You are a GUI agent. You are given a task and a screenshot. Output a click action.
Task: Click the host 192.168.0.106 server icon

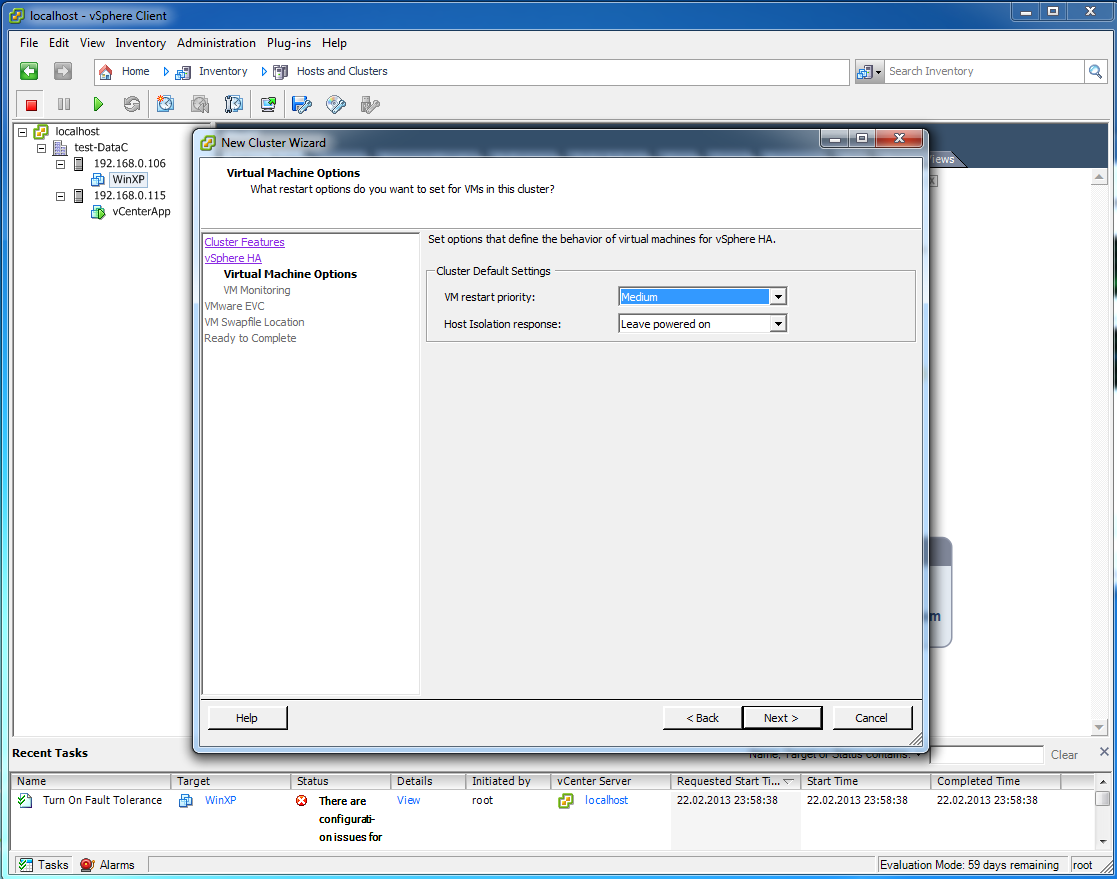point(79,164)
